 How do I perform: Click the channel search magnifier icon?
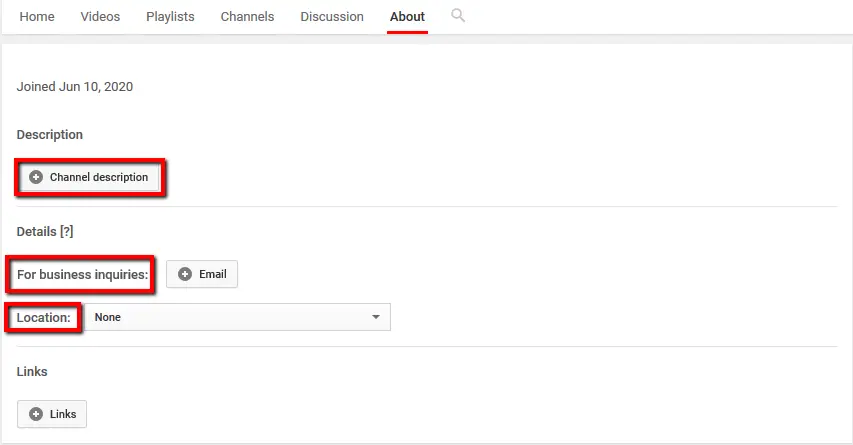coord(458,16)
